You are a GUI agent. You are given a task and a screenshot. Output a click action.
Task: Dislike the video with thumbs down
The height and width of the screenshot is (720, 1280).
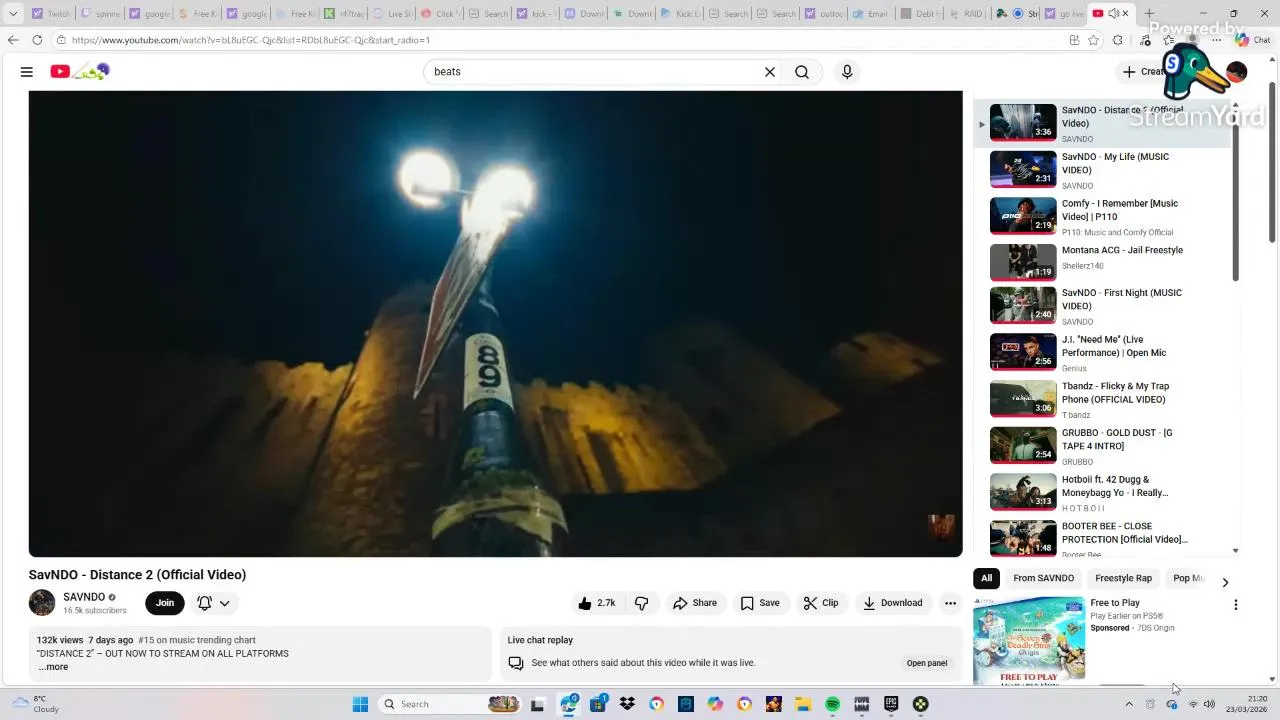coord(642,603)
